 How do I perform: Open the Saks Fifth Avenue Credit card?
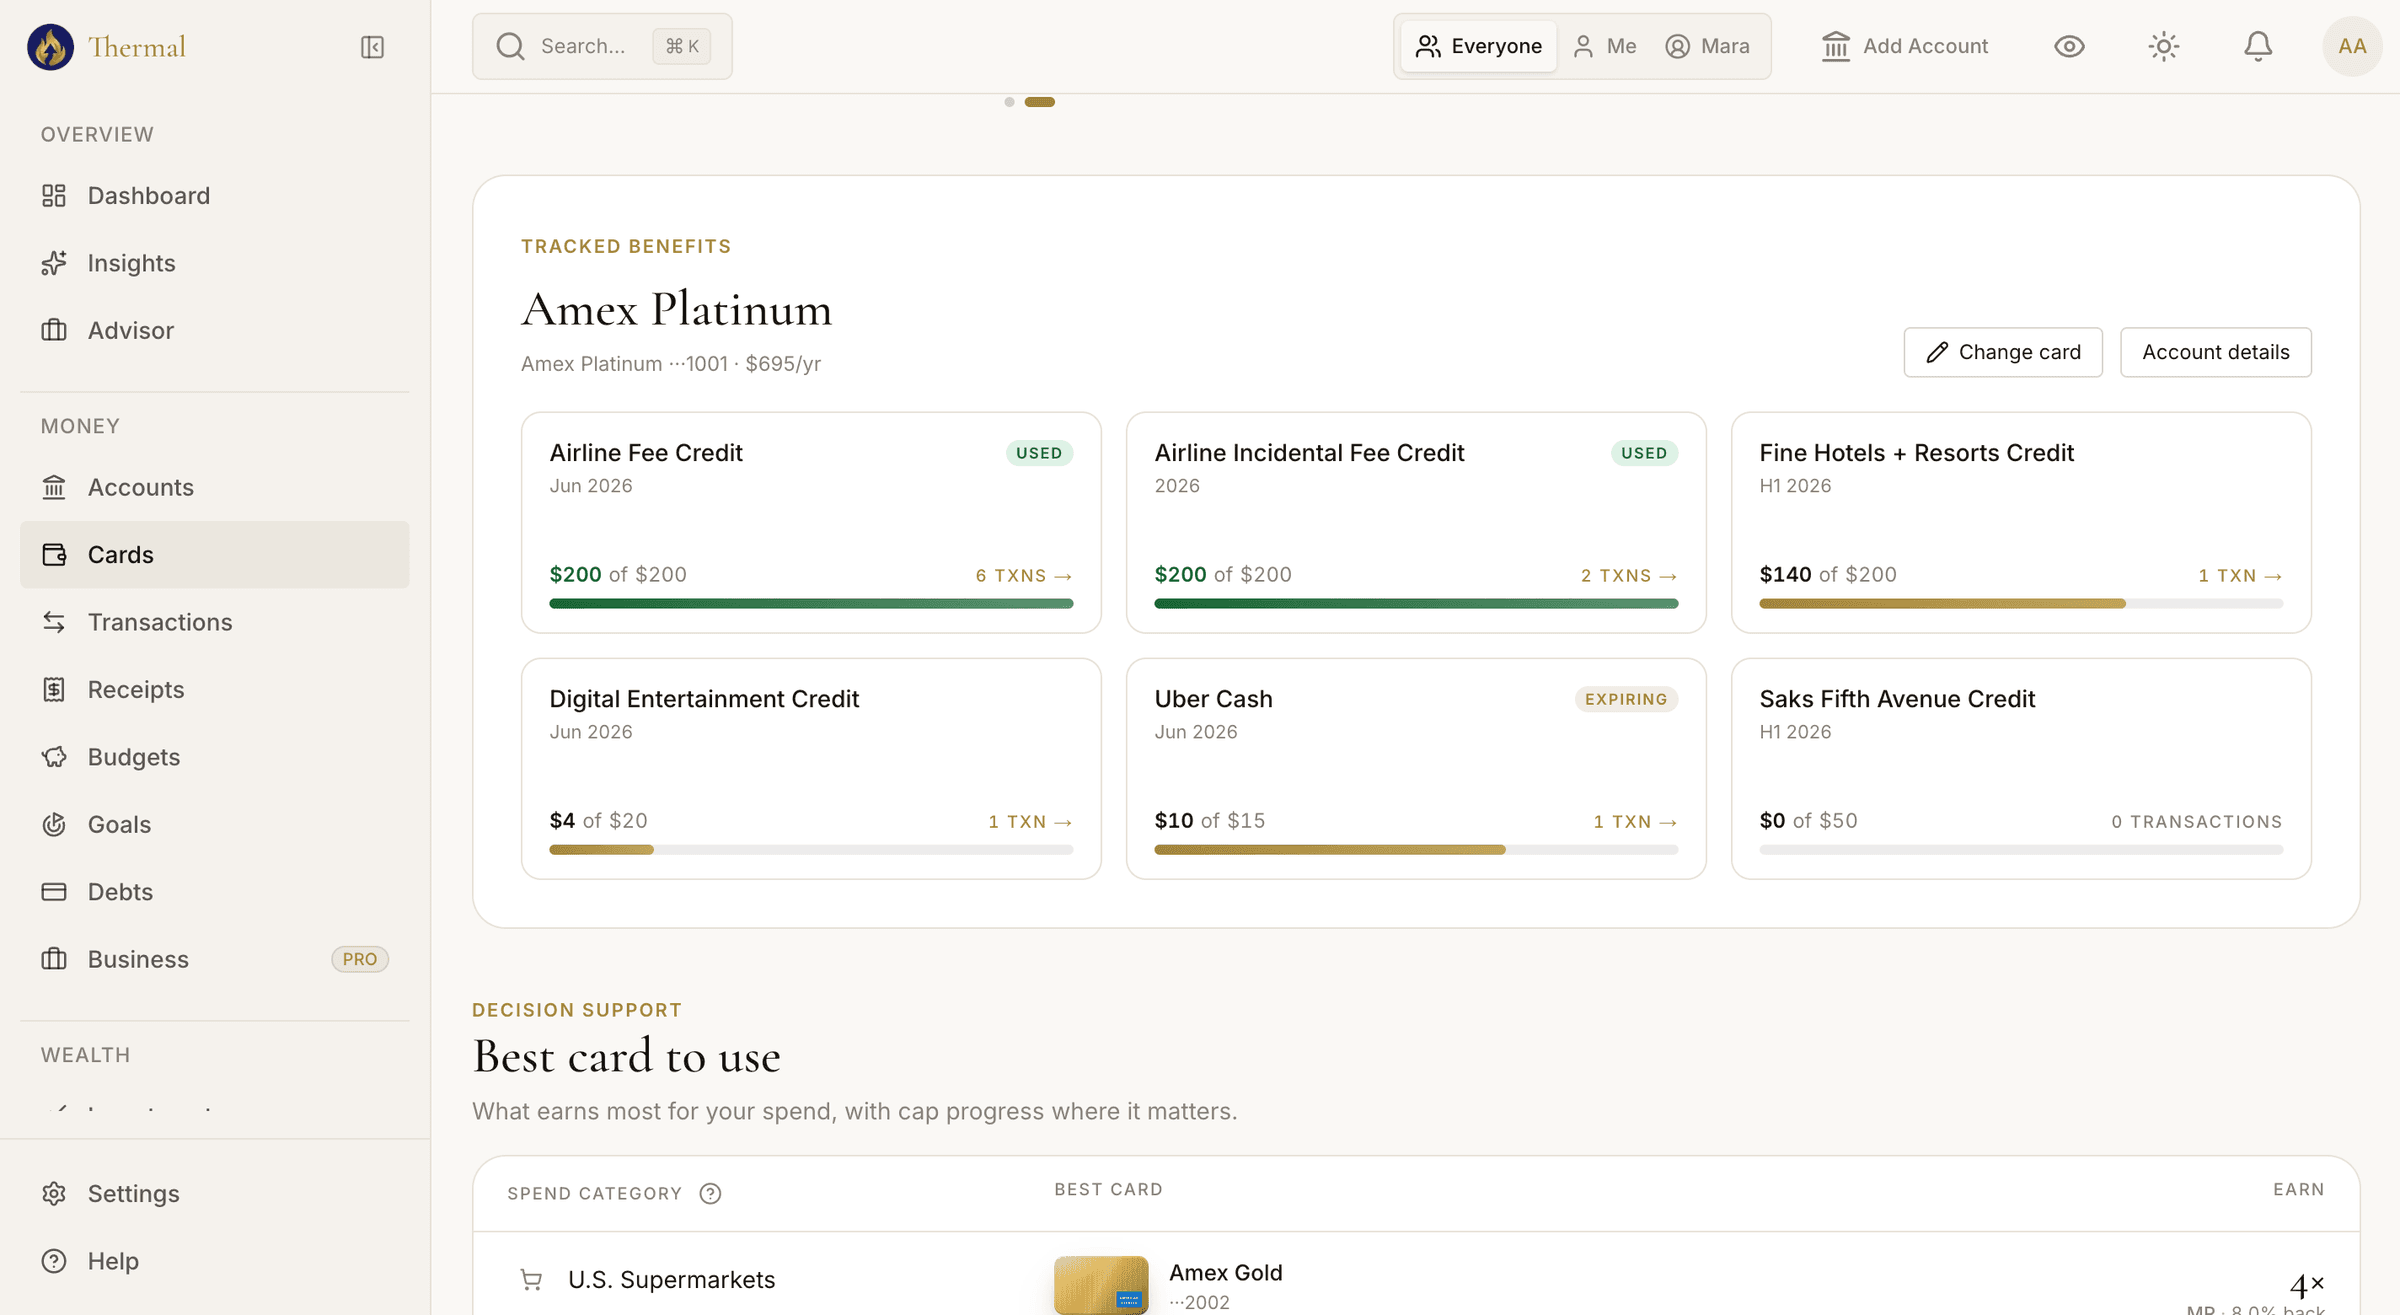pyautogui.click(x=2021, y=768)
